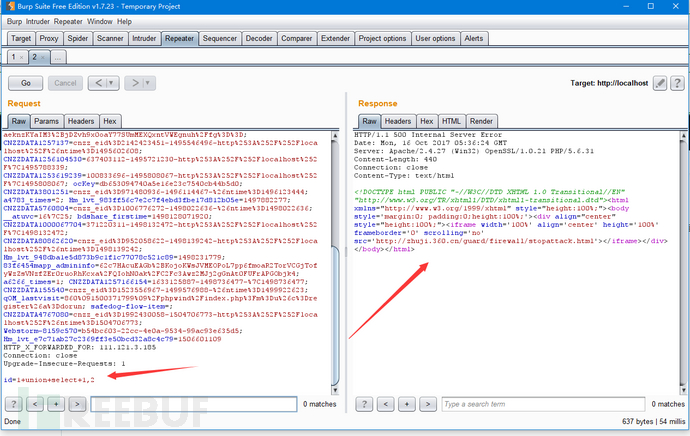
Task: Switch to the Extender tab
Action: (x=335, y=38)
